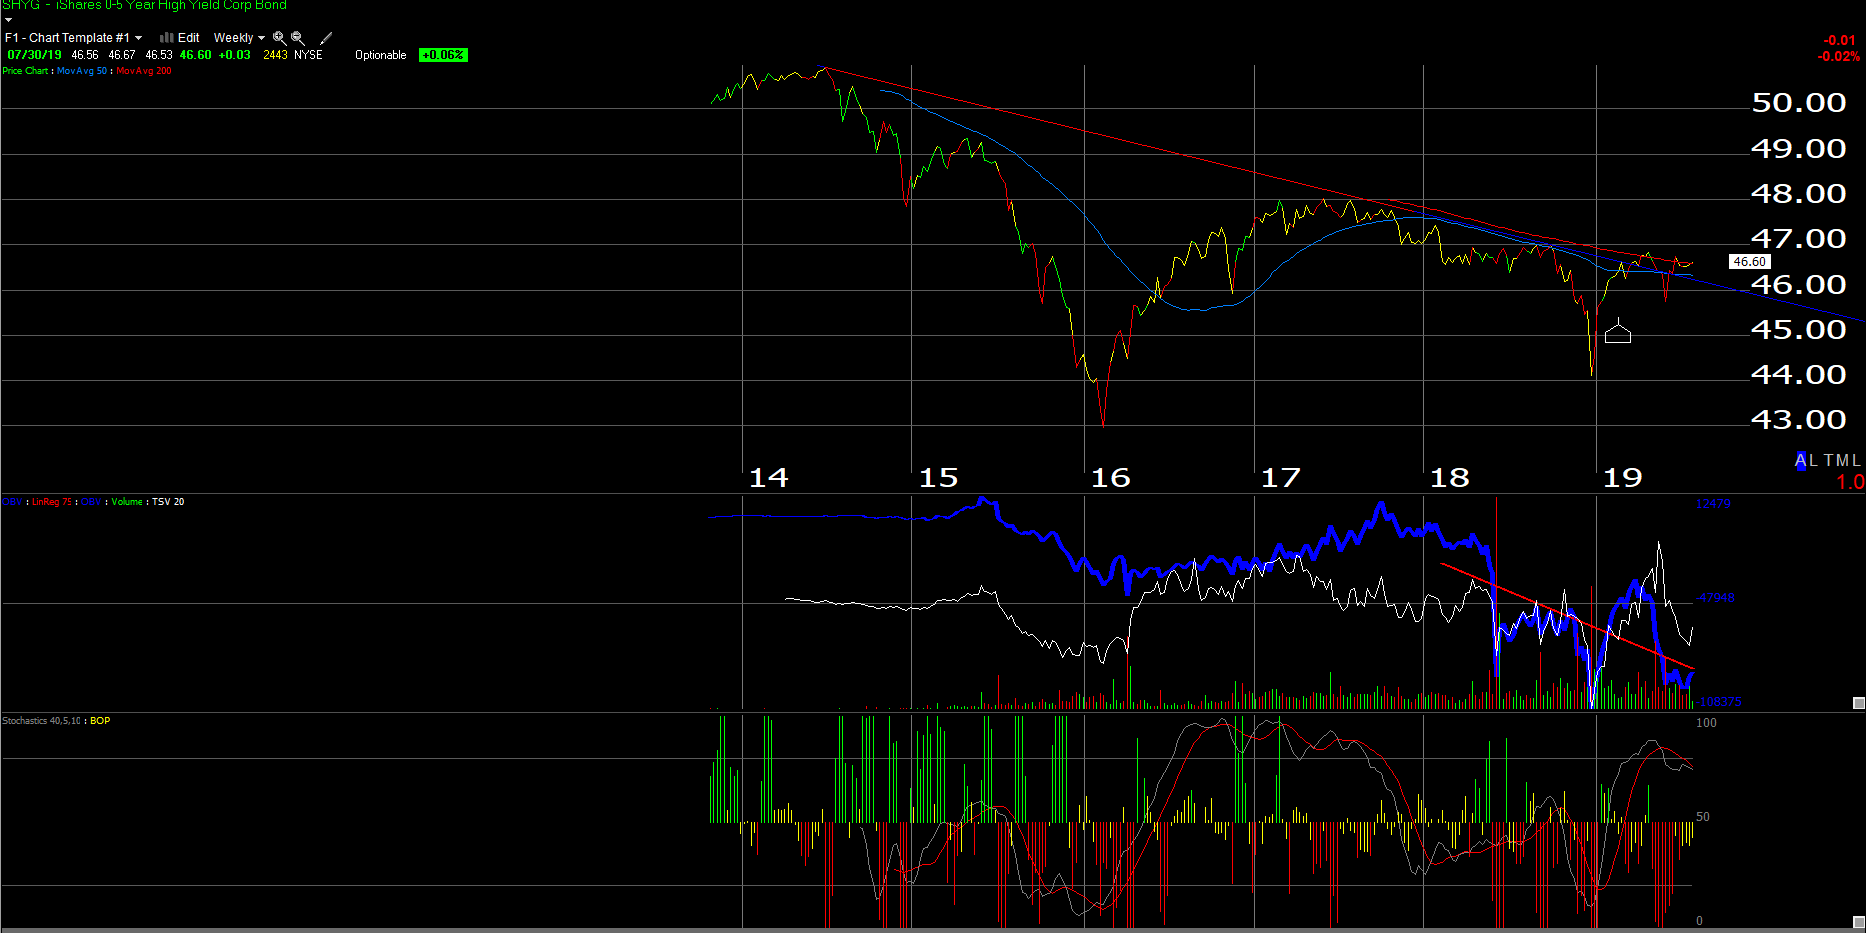This screenshot has width=1866, height=933.
Task: Select the first L scaling option after A
Action: click(x=1814, y=461)
